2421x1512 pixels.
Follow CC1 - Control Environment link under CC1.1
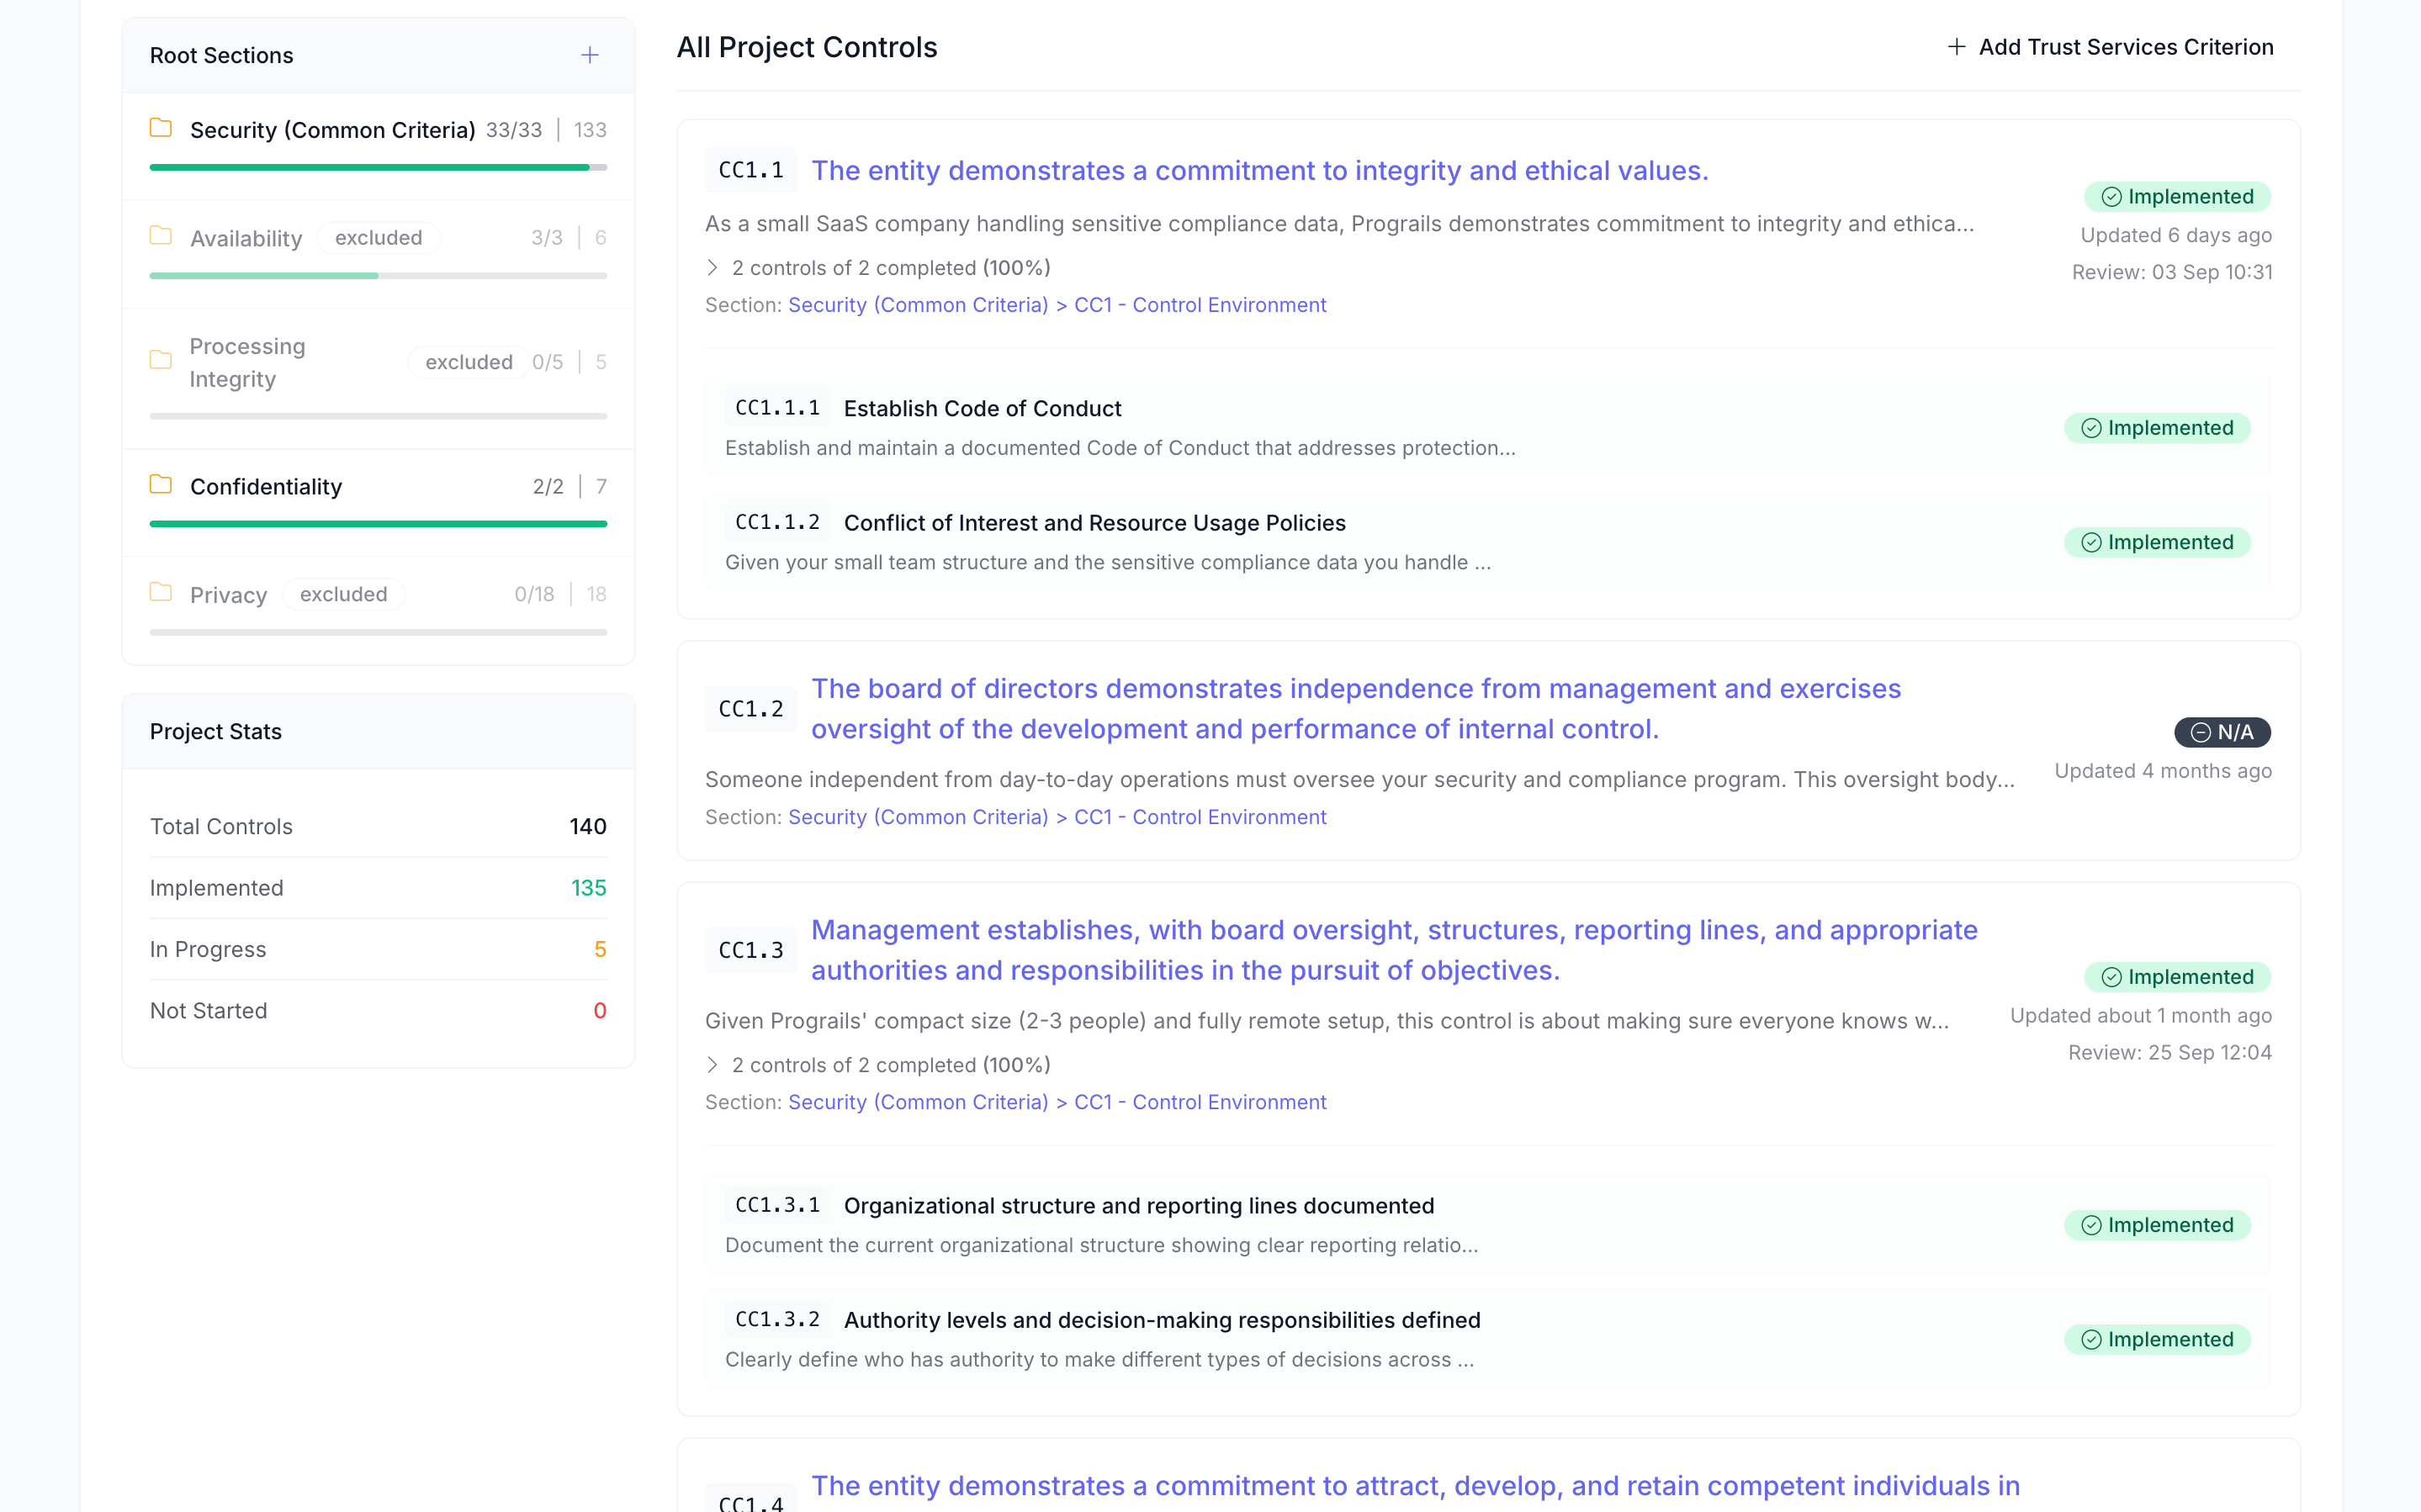1200,305
